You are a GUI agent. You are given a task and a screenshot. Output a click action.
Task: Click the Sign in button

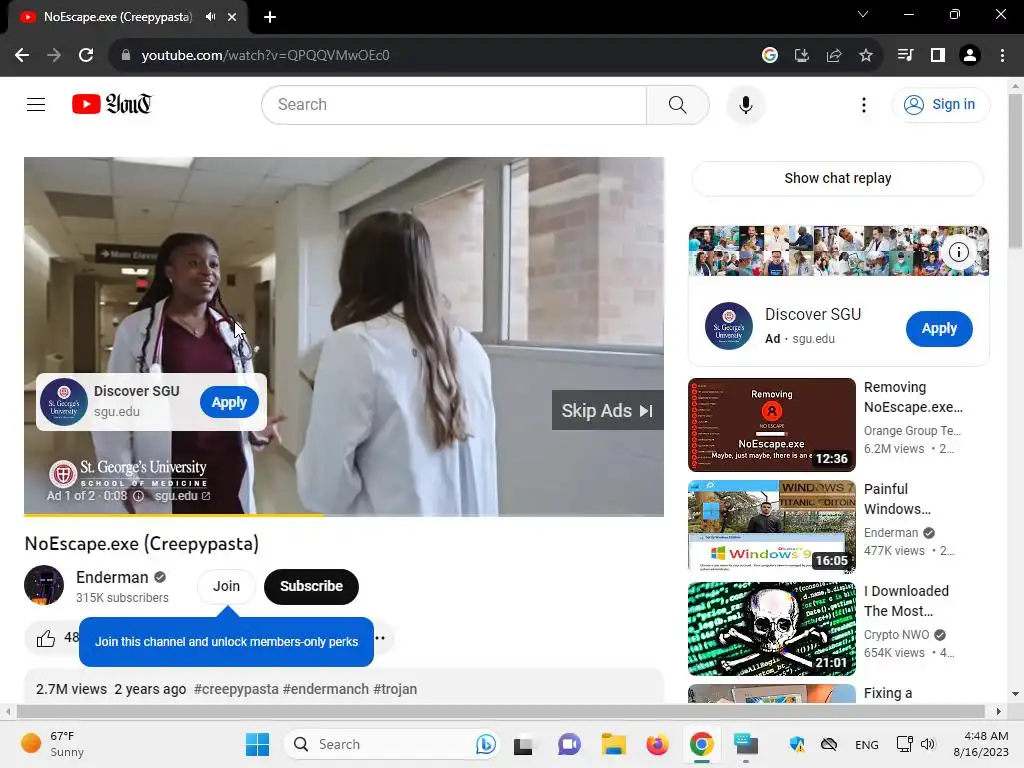pos(940,104)
